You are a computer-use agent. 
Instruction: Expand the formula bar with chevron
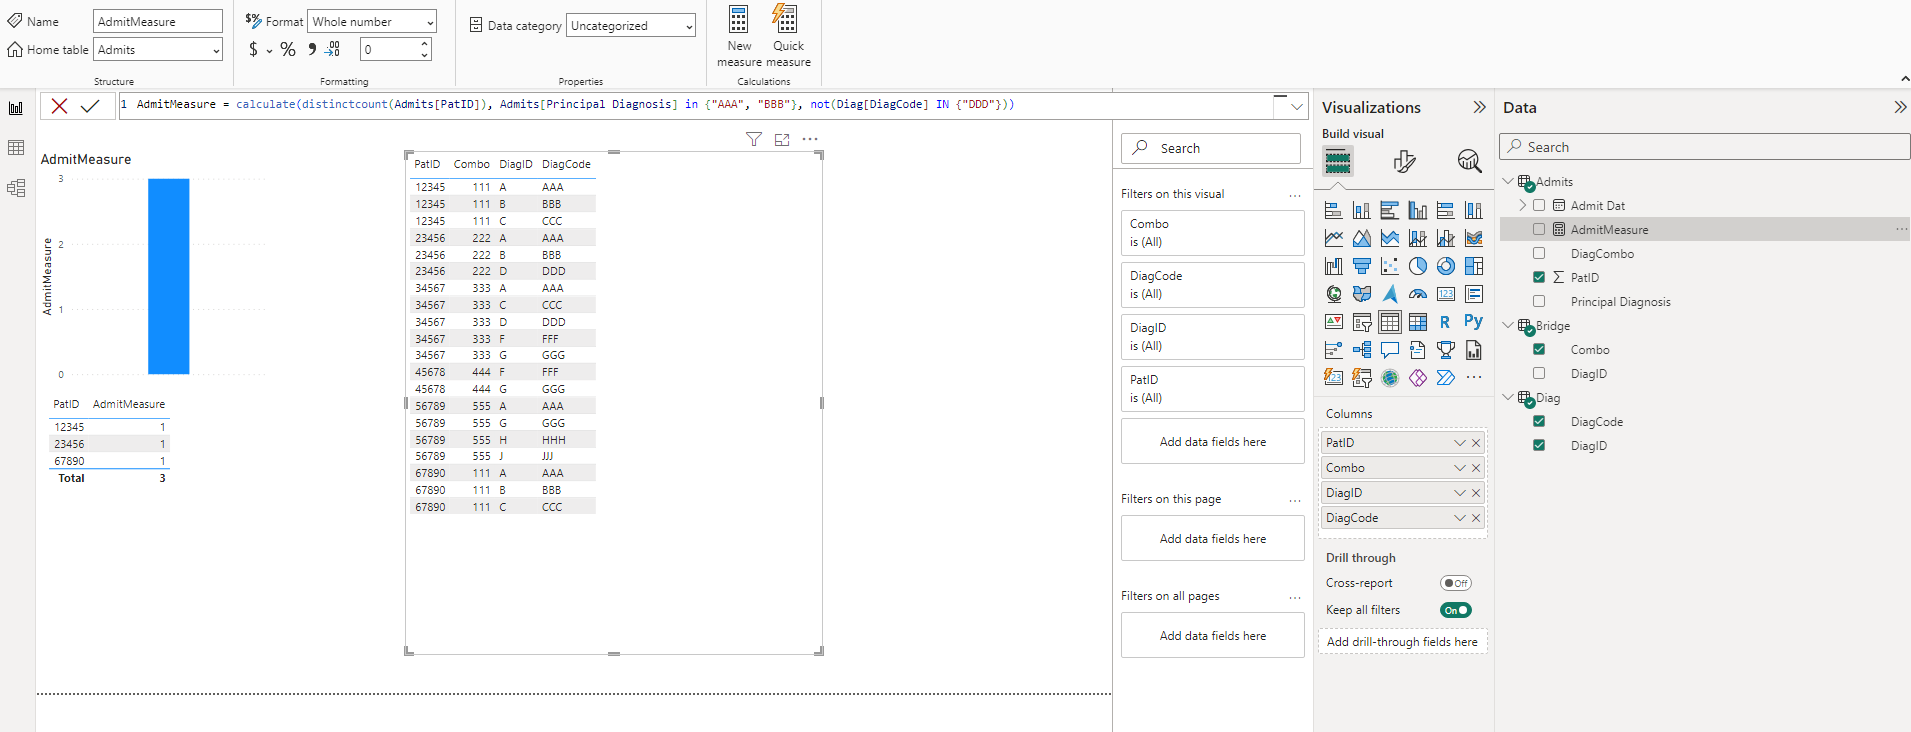click(1297, 106)
